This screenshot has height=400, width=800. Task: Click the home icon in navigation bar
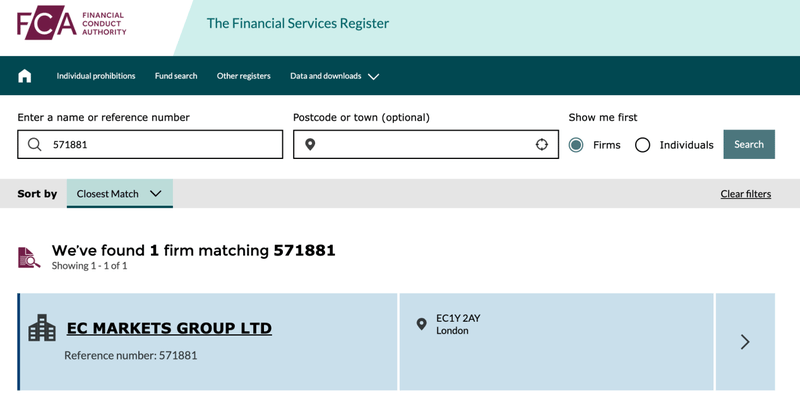pyautogui.click(x=24, y=76)
